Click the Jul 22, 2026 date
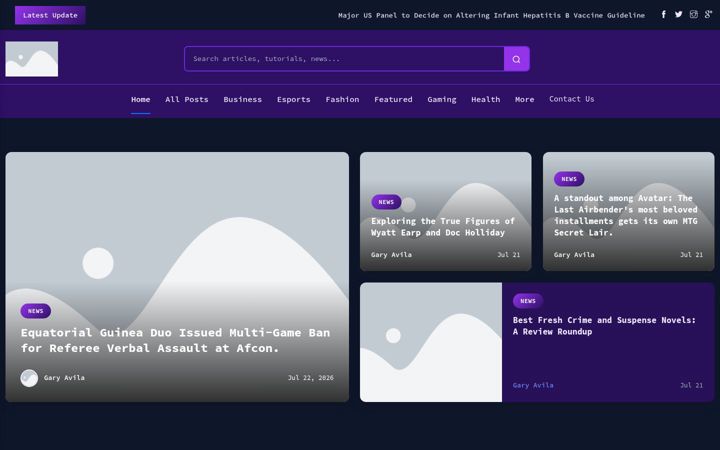 click(x=310, y=377)
